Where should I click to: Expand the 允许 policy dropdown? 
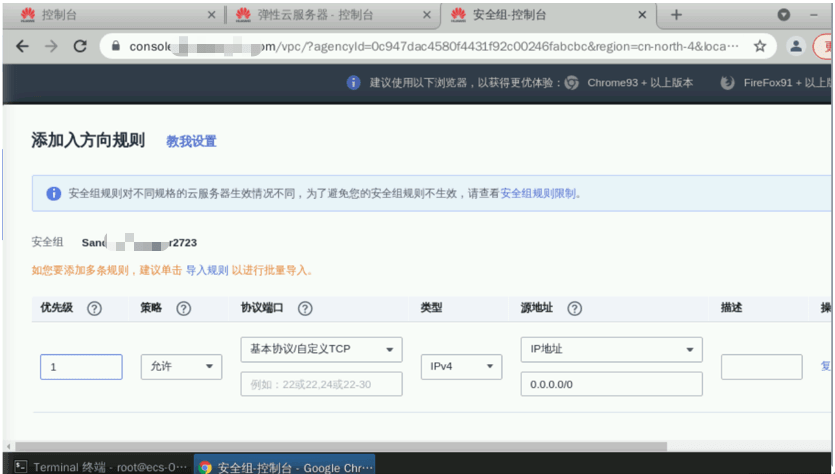[181, 367]
